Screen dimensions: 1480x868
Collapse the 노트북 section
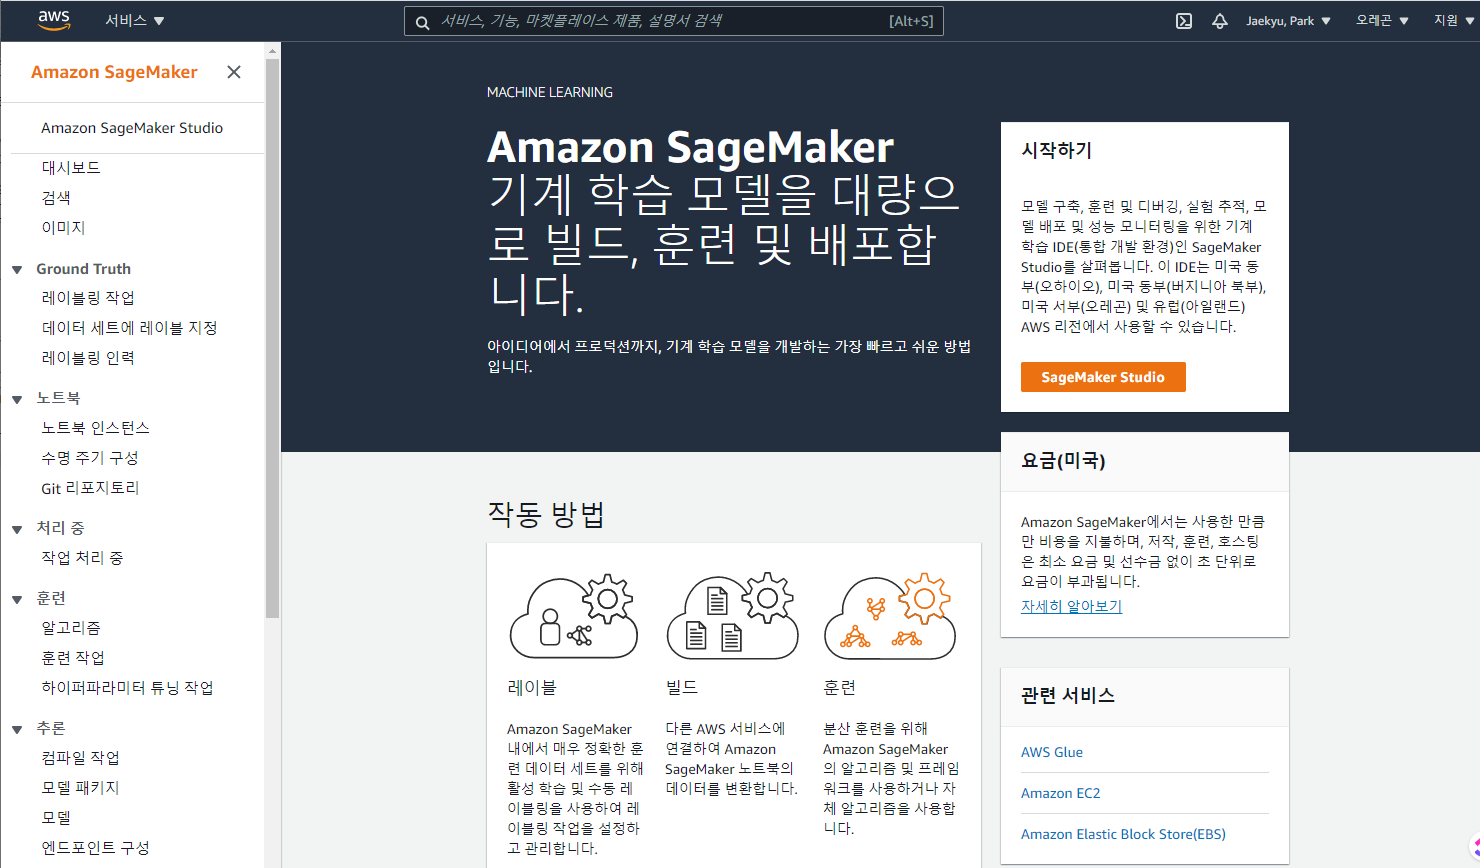click(17, 399)
